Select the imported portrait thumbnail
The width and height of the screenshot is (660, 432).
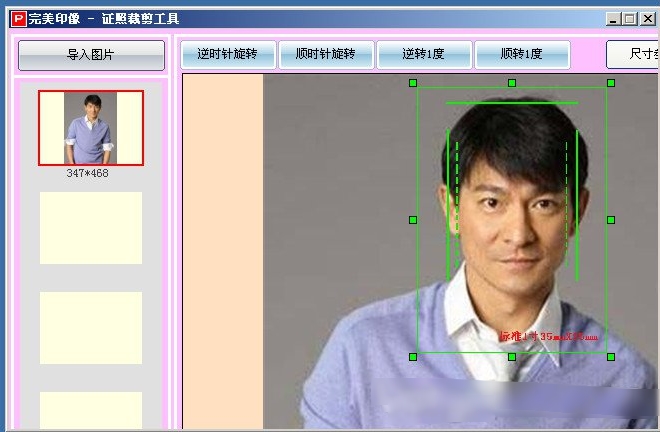point(91,128)
